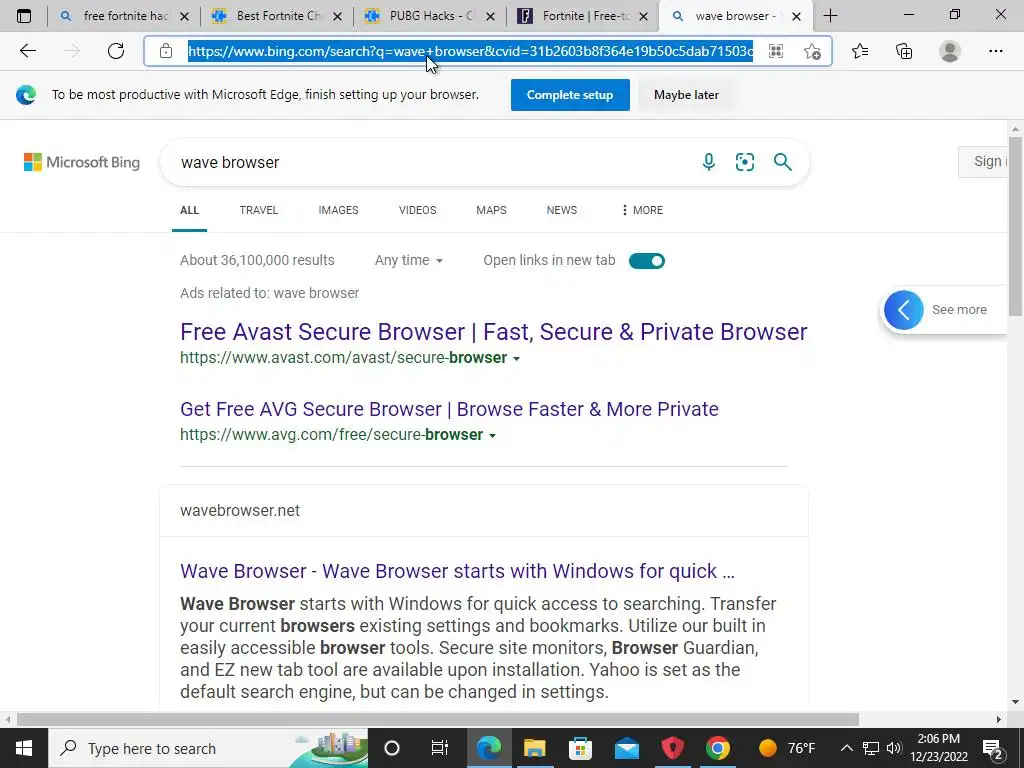
Task: Select the IMAGES search category
Action: coord(338,210)
